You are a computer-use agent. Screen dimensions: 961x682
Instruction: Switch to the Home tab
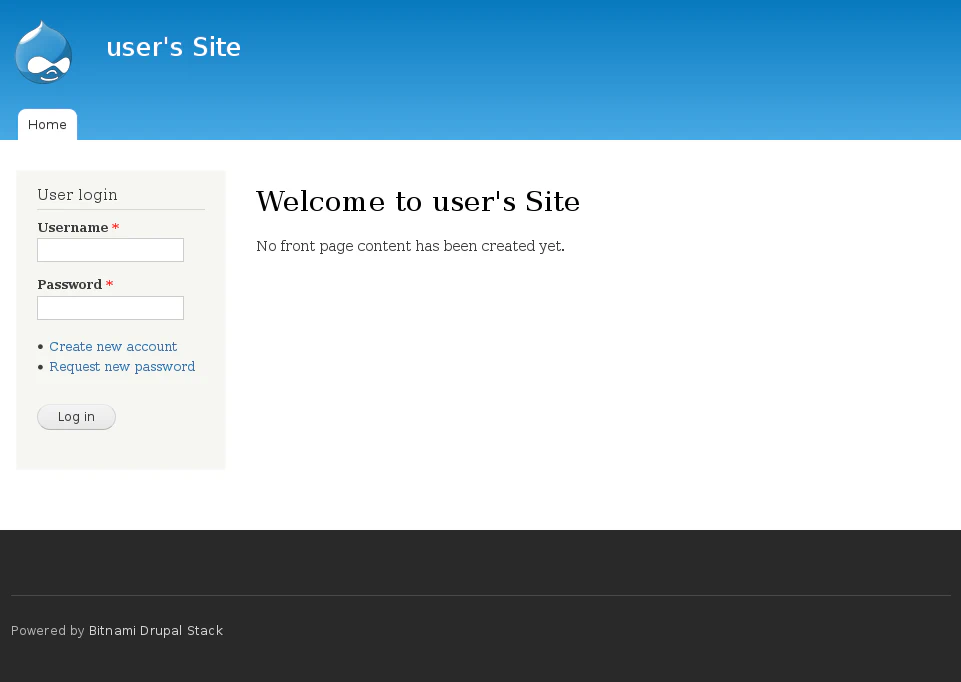47,125
